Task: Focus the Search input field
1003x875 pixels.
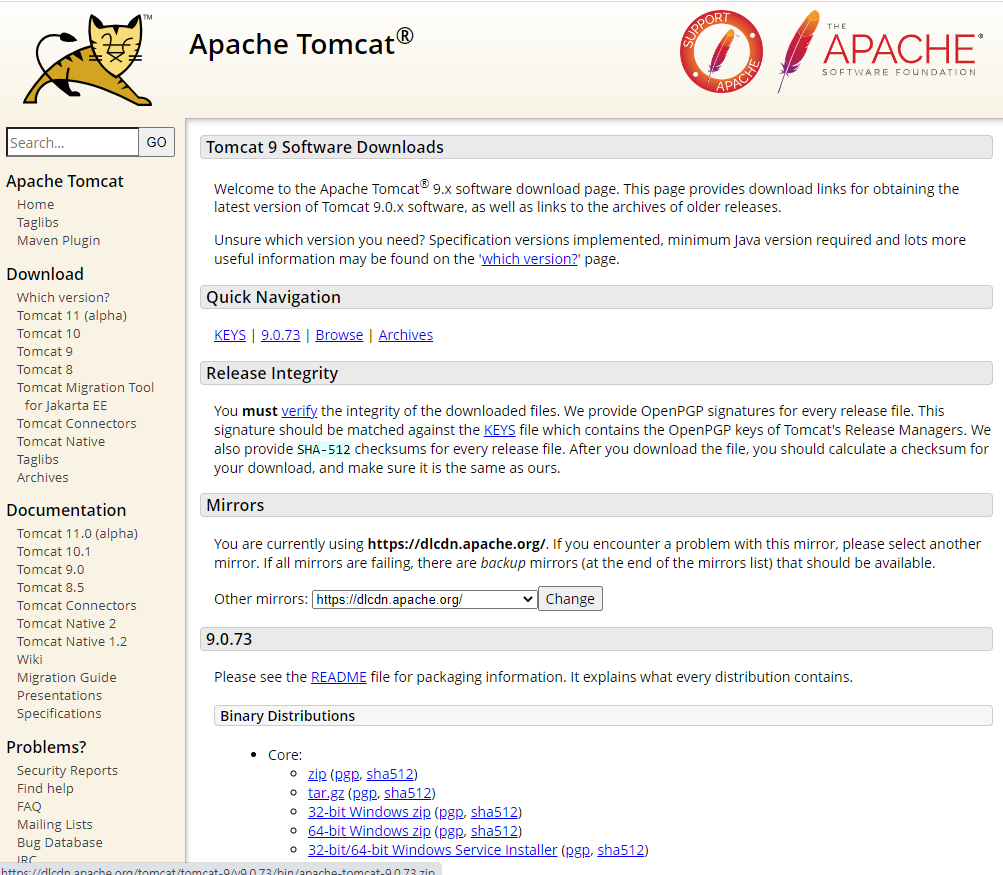Action: click(72, 142)
